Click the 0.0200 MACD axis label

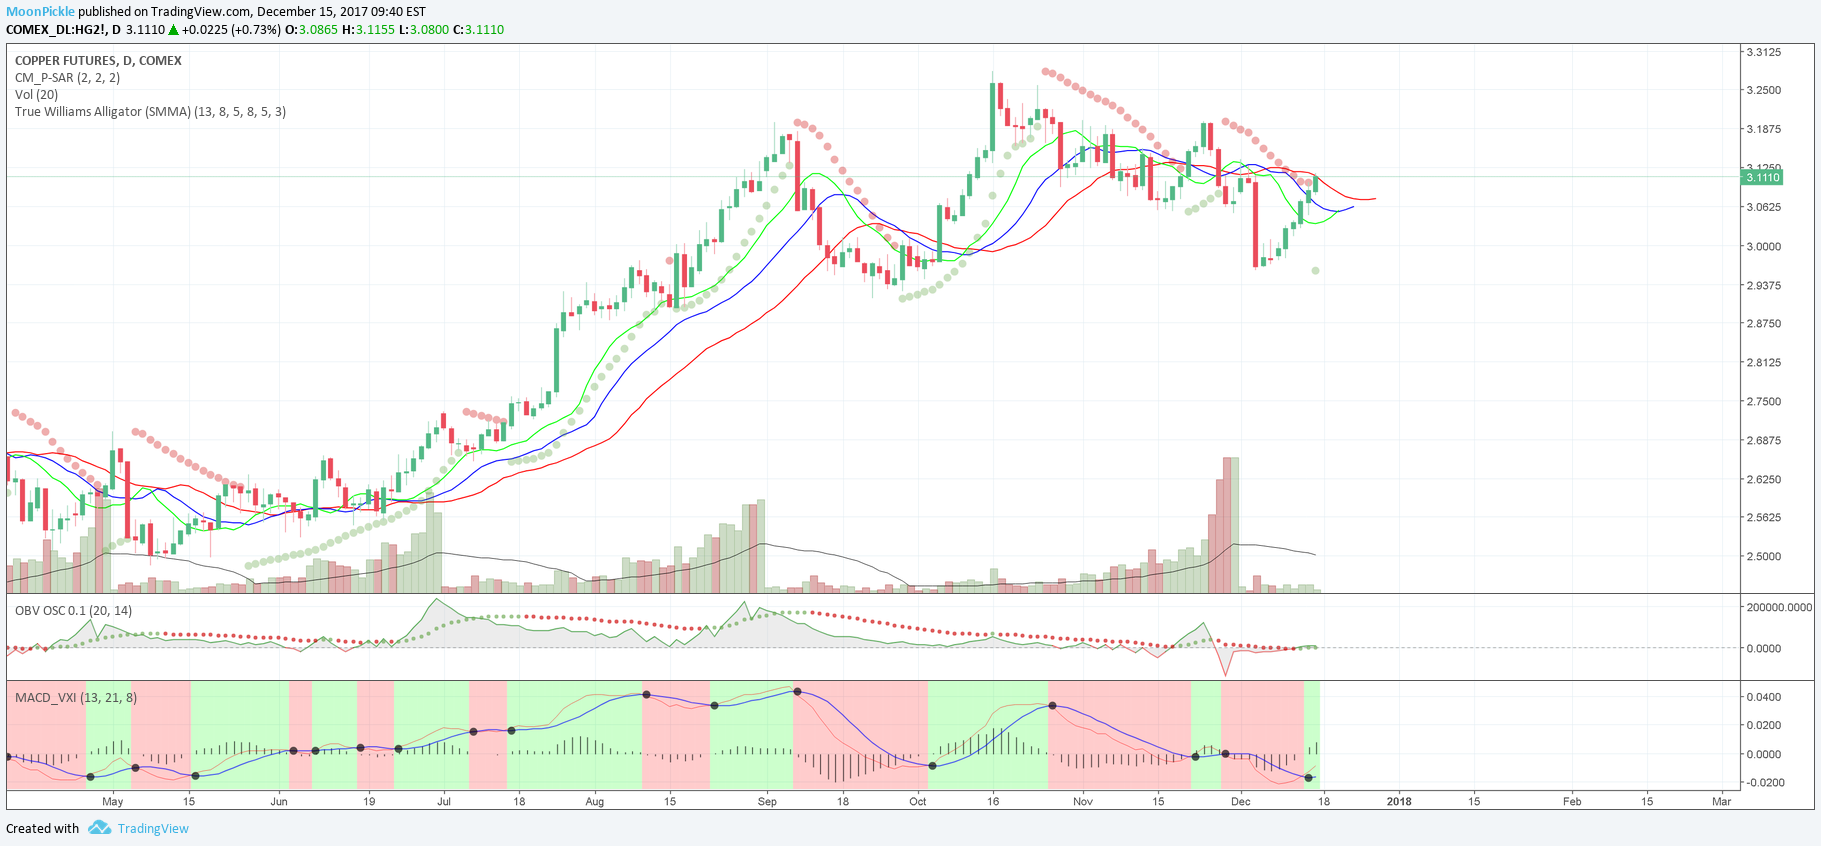pos(1763,725)
